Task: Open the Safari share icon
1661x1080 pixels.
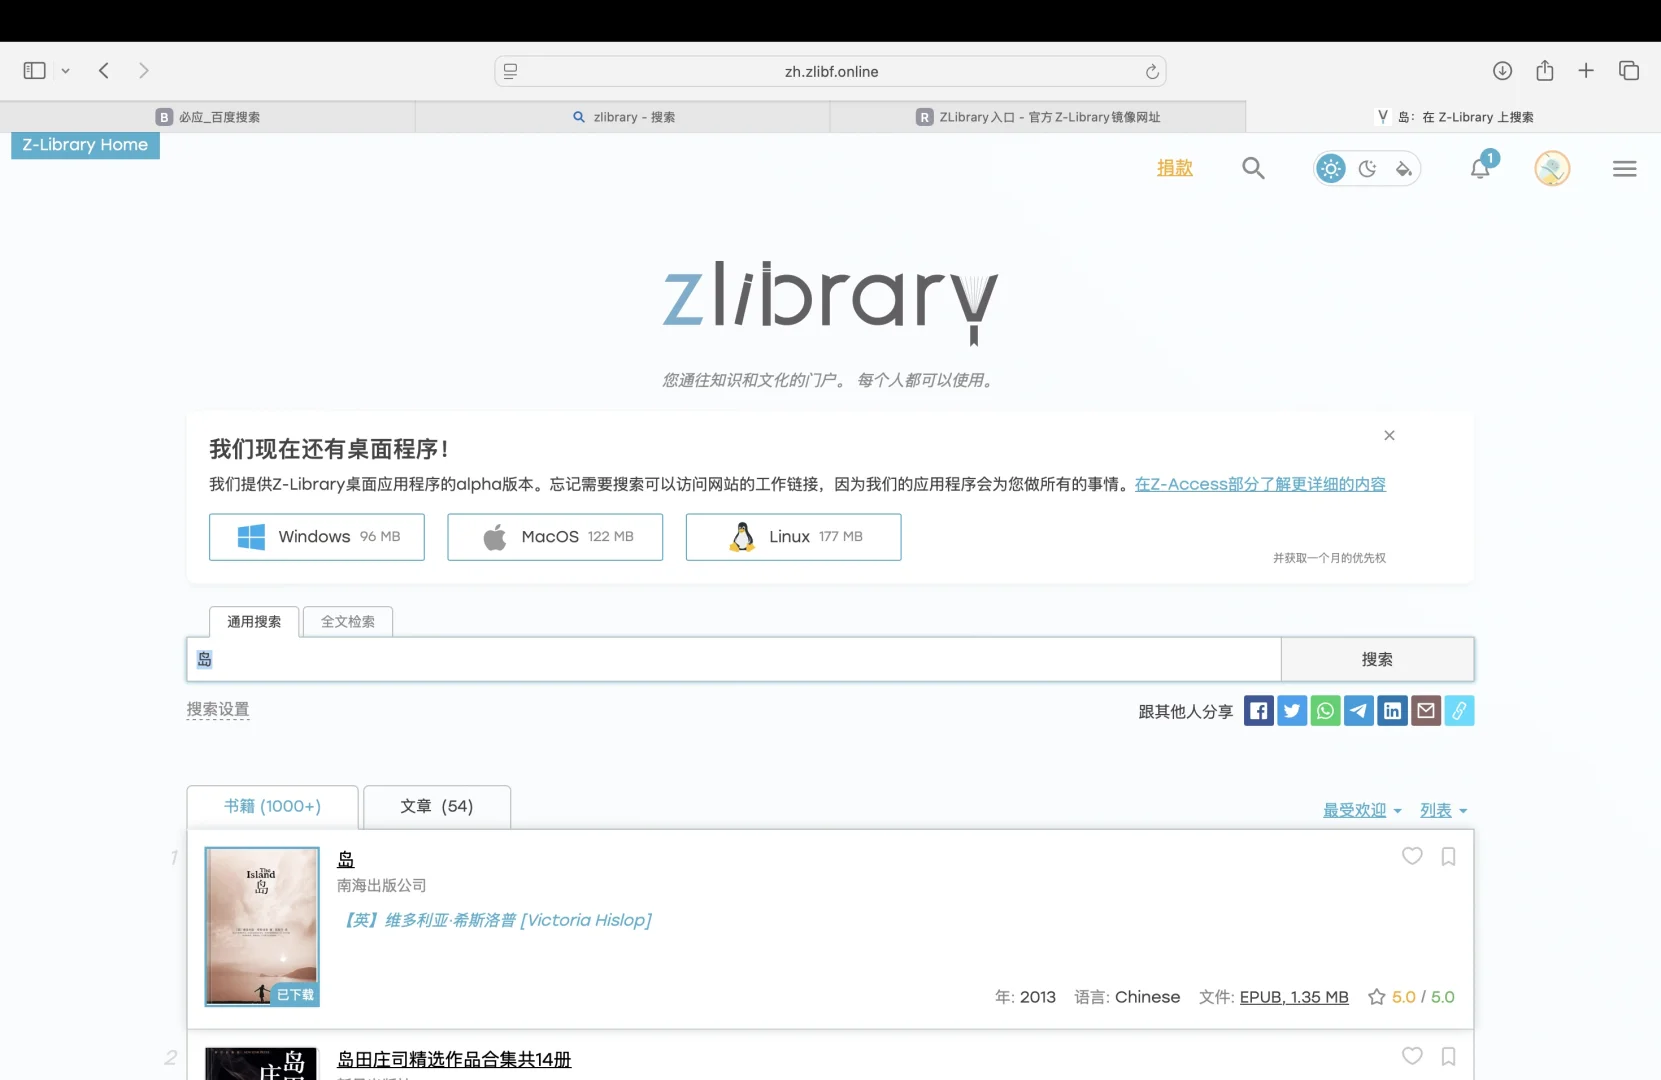Action: tap(1545, 70)
